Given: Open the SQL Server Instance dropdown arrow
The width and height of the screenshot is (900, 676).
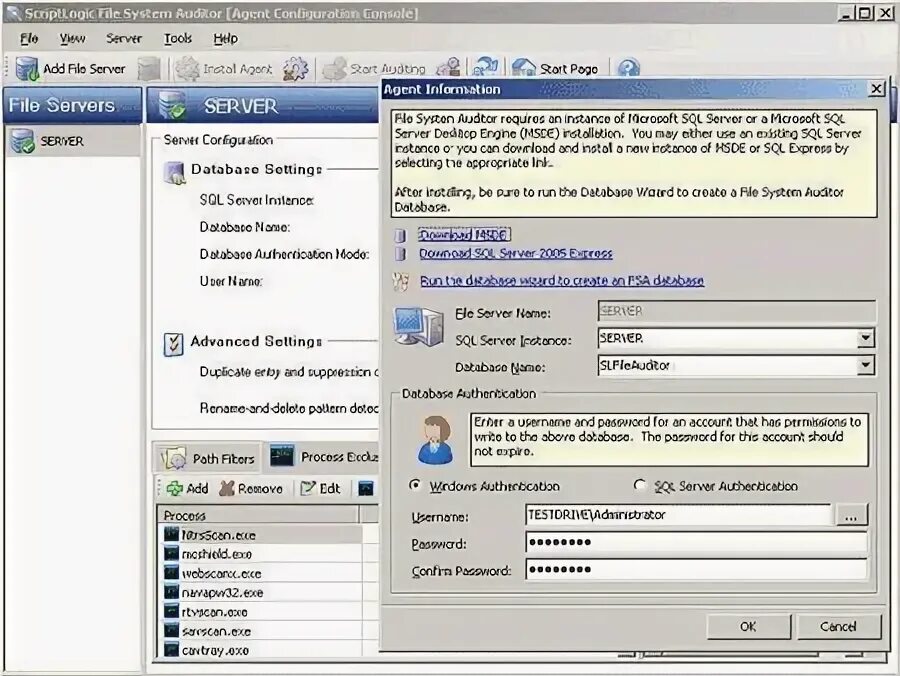Looking at the screenshot, I should [x=866, y=338].
